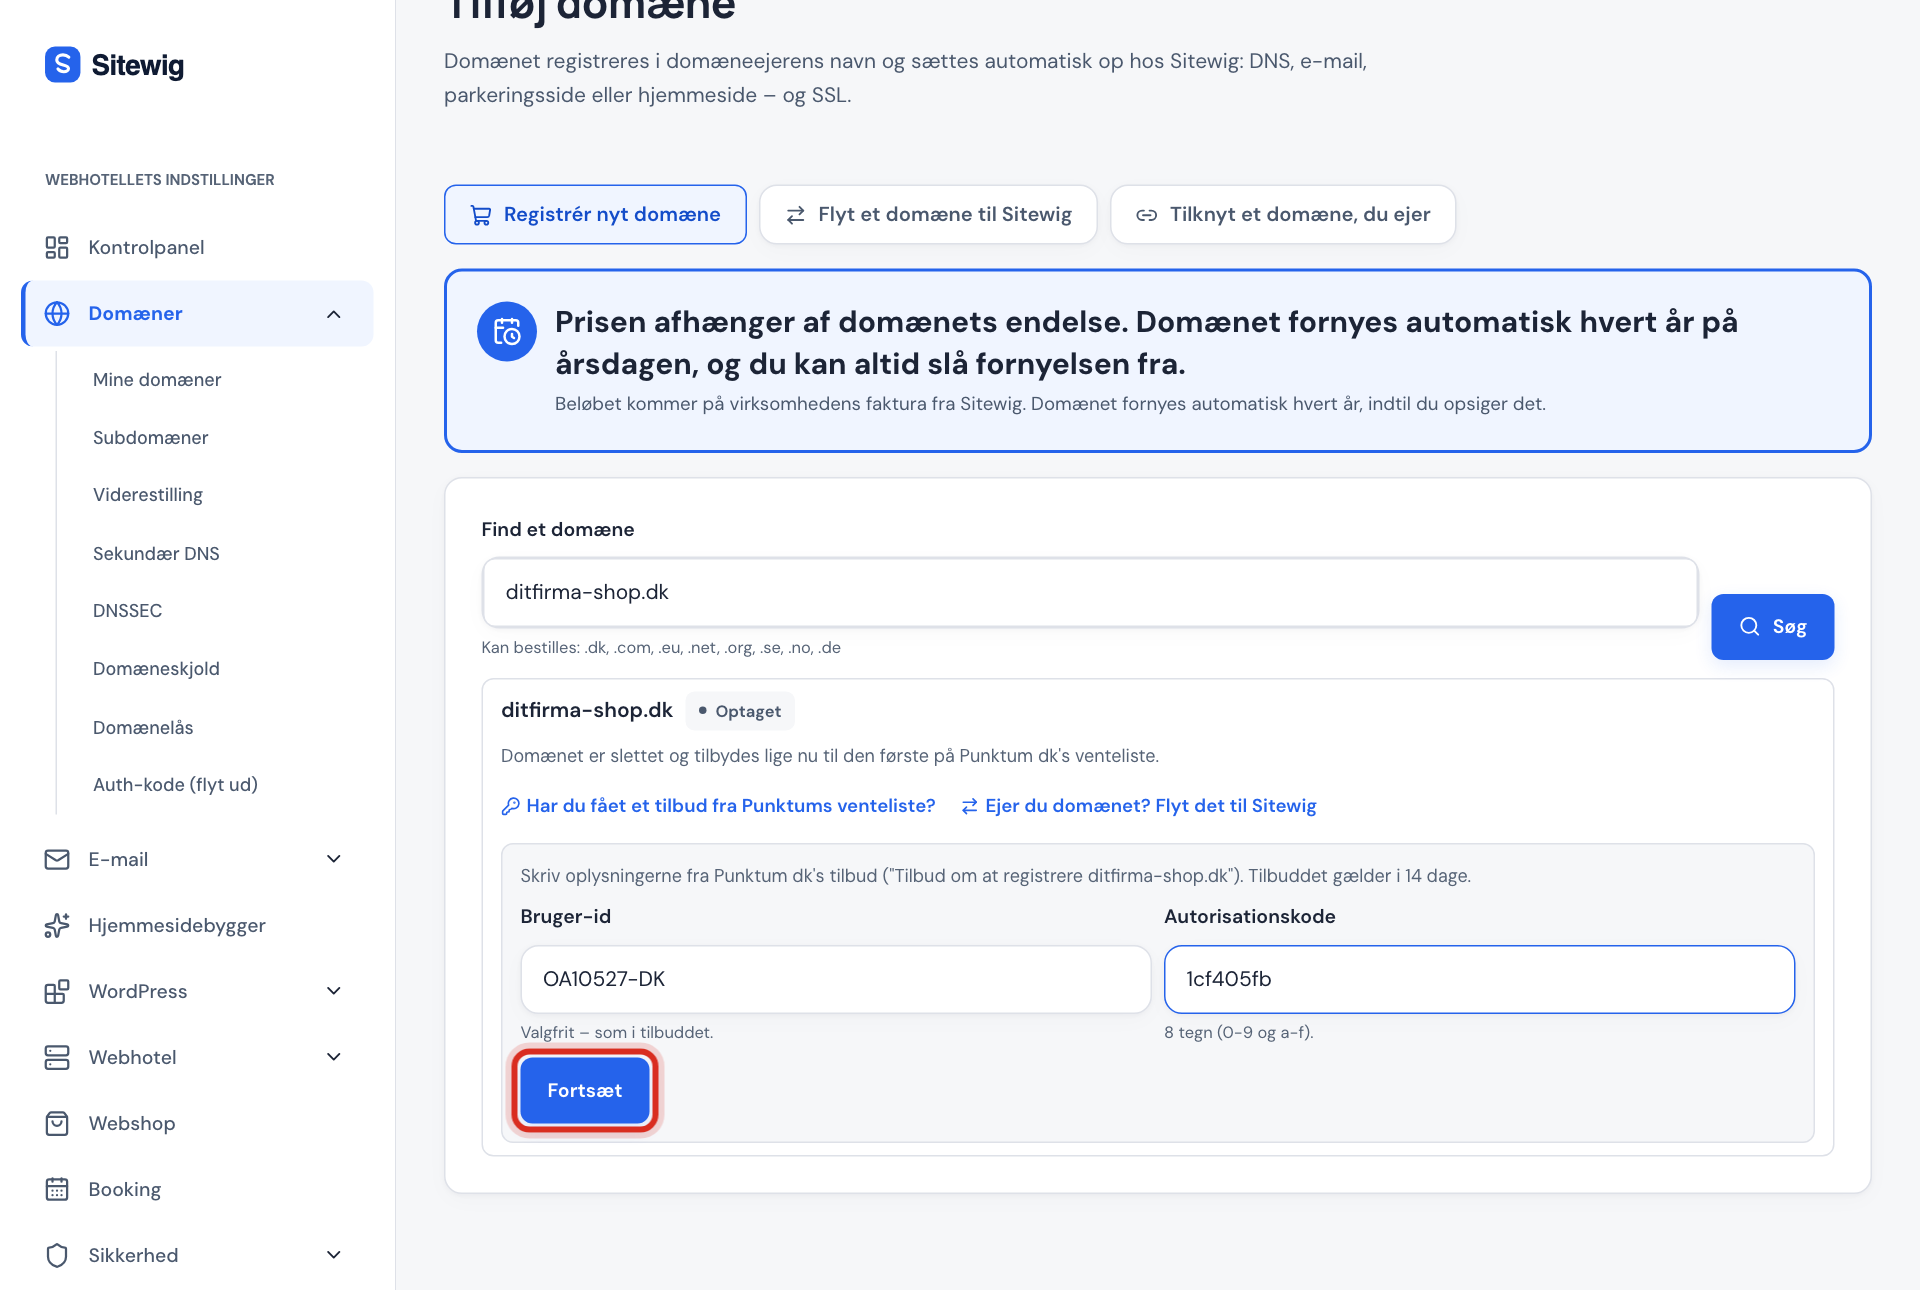Image resolution: width=1920 pixels, height=1290 pixels.
Task: Switch to Tilknyt et domæne, du ejer
Action: pos(1283,215)
